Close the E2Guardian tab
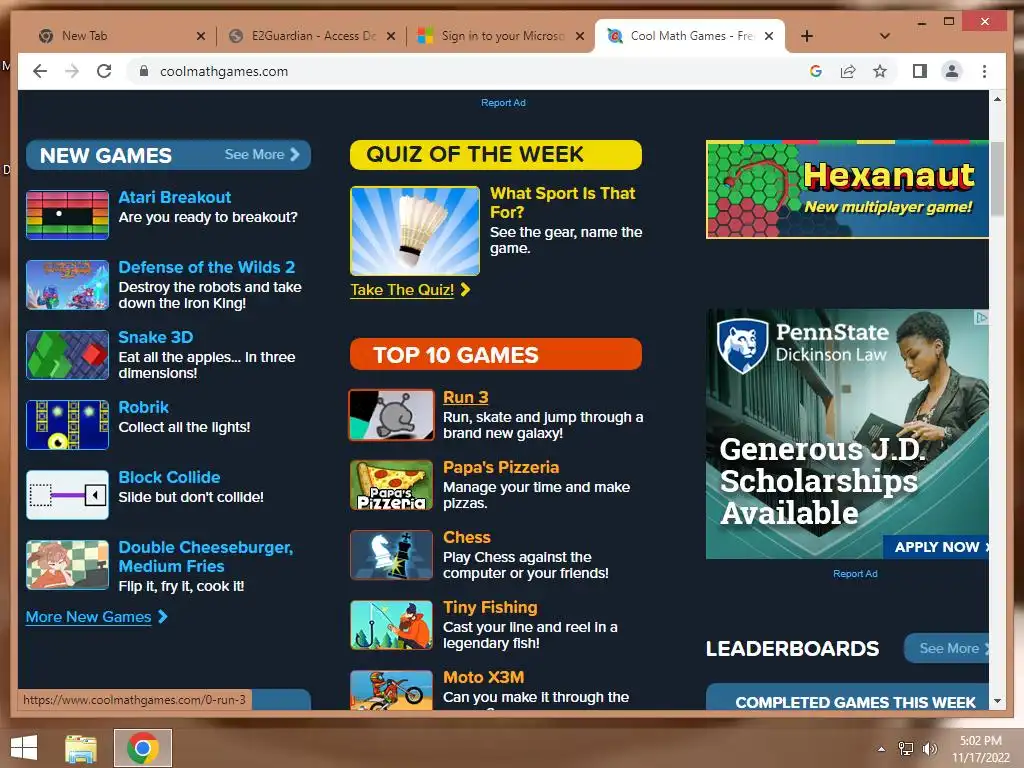Image resolution: width=1024 pixels, height=768 pixels. tap(391, 37)
